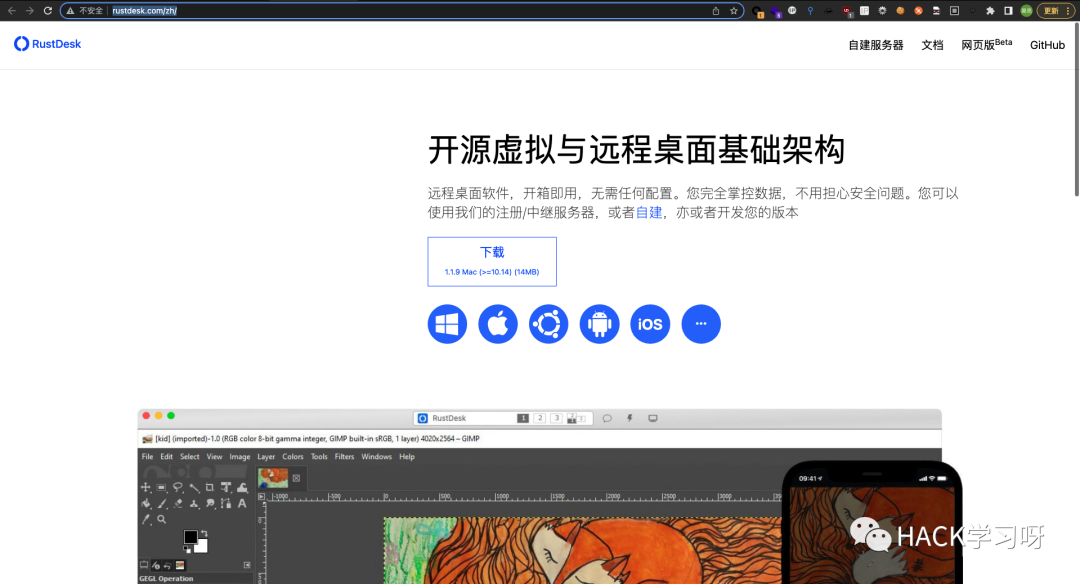This screenshot has height=584, width=1080.
Task: Click the not-secure warning icon in address bar
Action: click(x=70, y=11)
